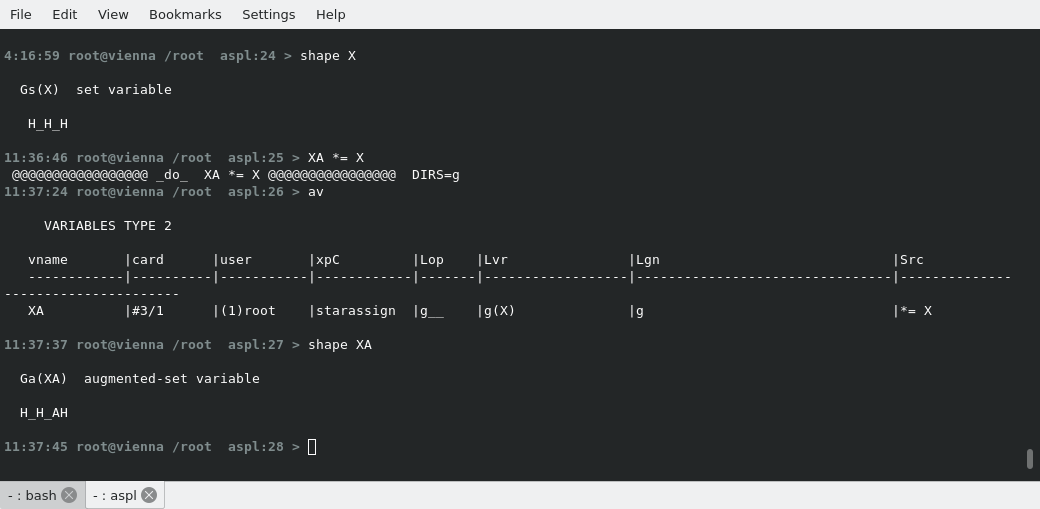Click the cursor at the aspl:28 prompt

[x=312, y=447]
